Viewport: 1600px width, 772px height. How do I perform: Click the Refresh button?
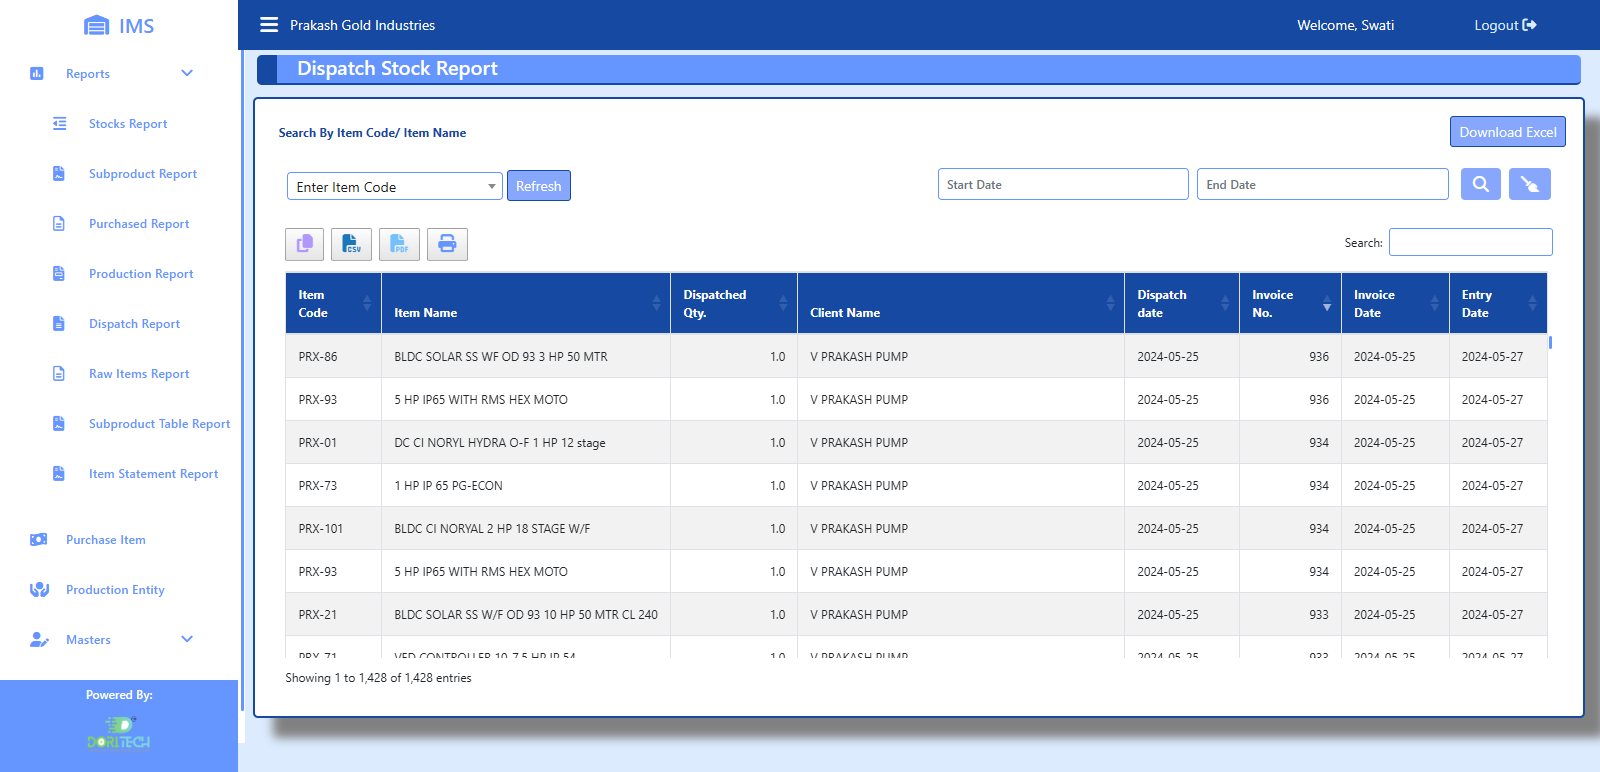[539, 186]
